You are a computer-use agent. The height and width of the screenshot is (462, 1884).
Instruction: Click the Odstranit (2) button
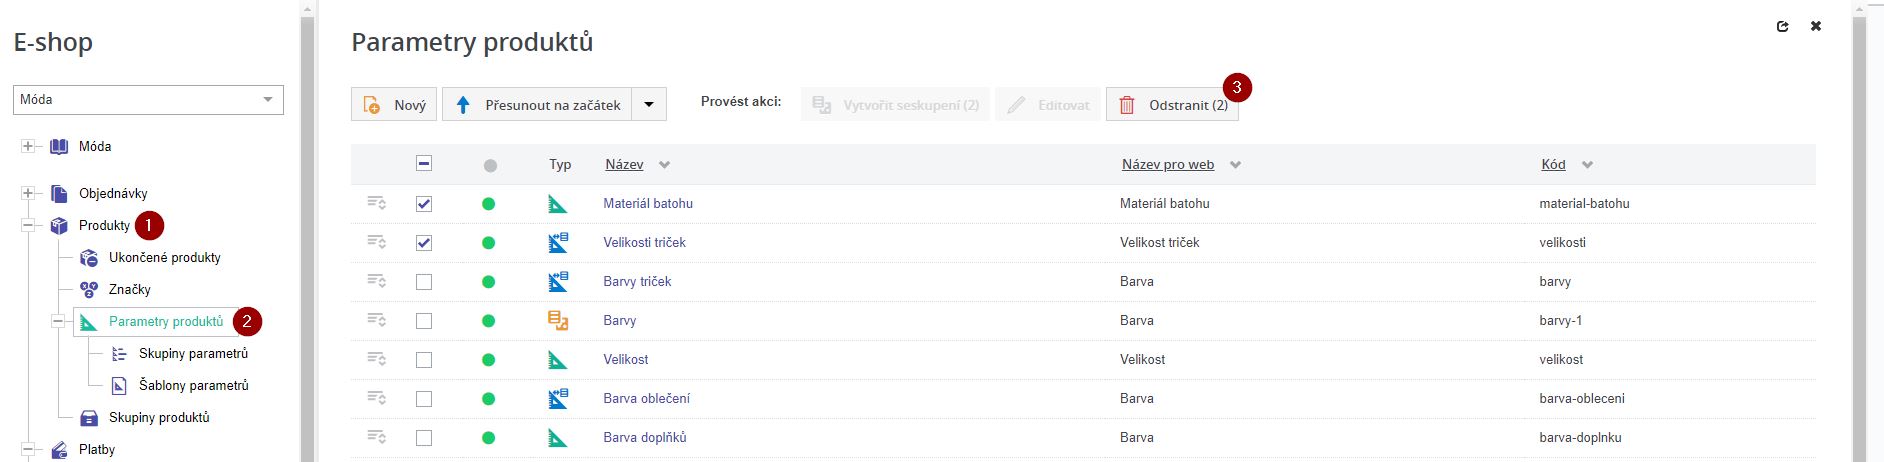tap(1172, 105)
